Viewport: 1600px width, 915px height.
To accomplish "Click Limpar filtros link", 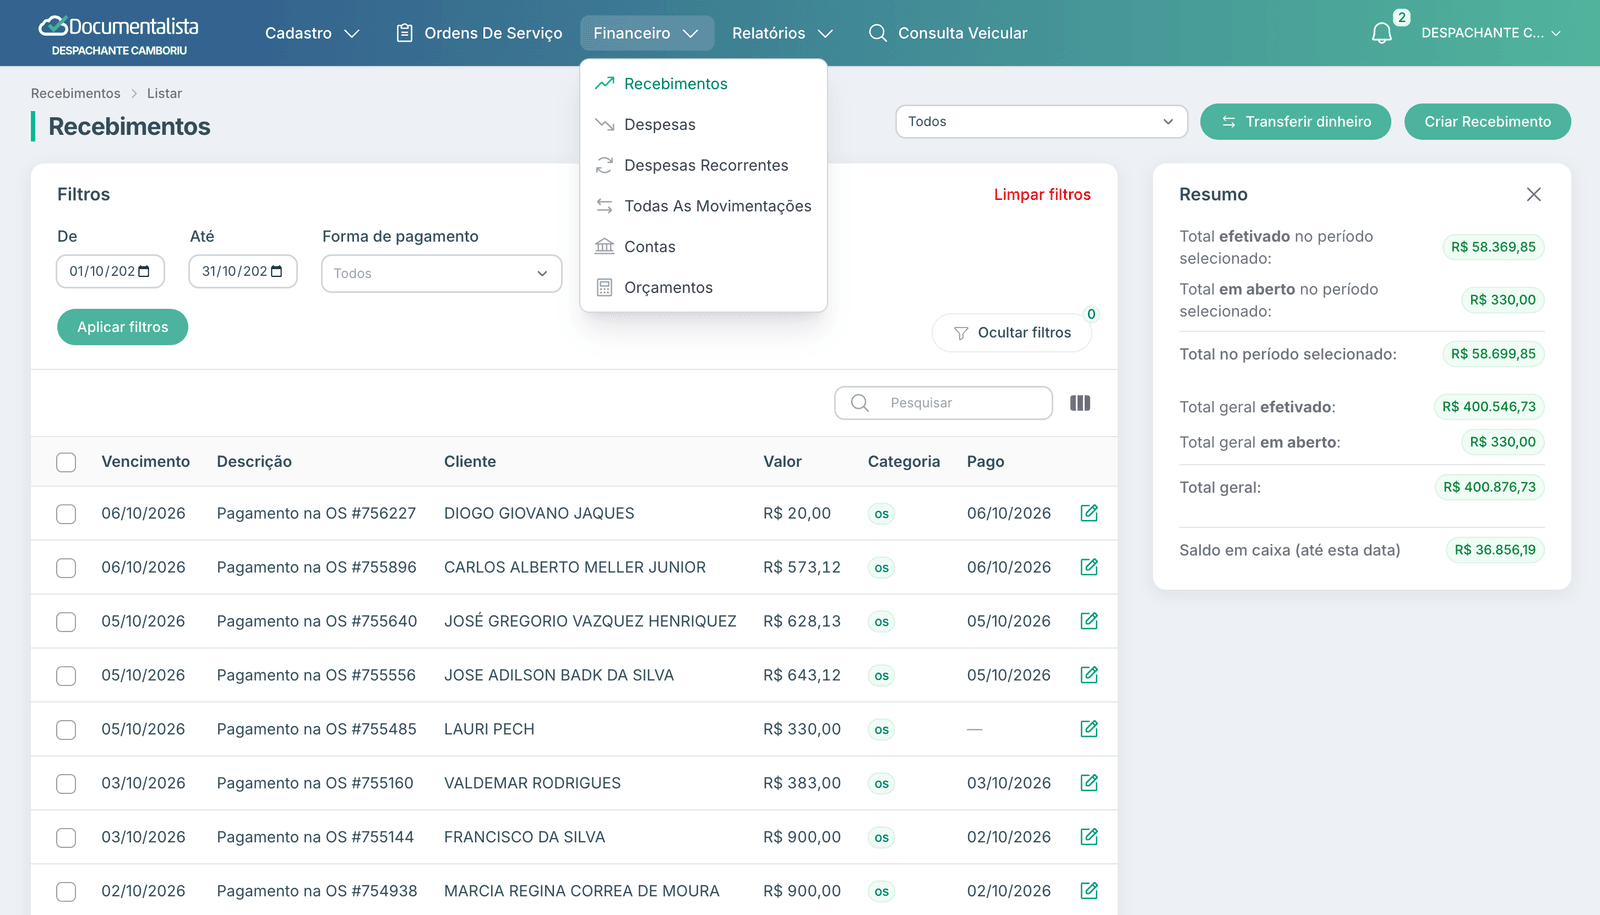I will pos(1042,194).
